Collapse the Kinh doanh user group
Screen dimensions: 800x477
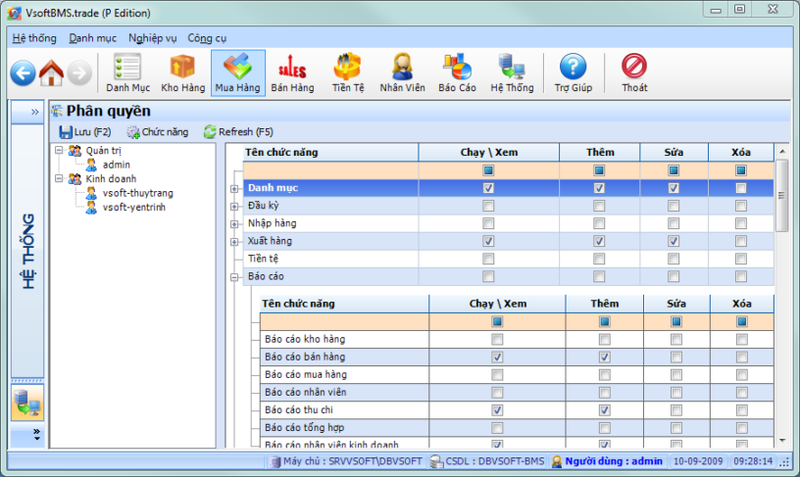[x=59, y=179]
